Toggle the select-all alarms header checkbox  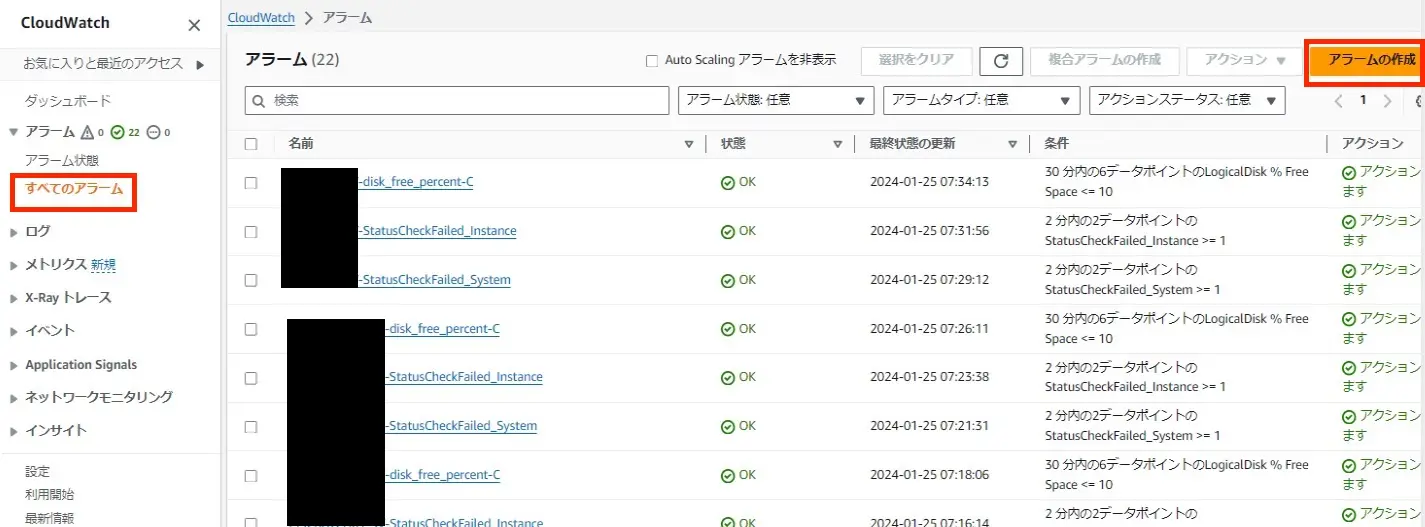(251, 144)
